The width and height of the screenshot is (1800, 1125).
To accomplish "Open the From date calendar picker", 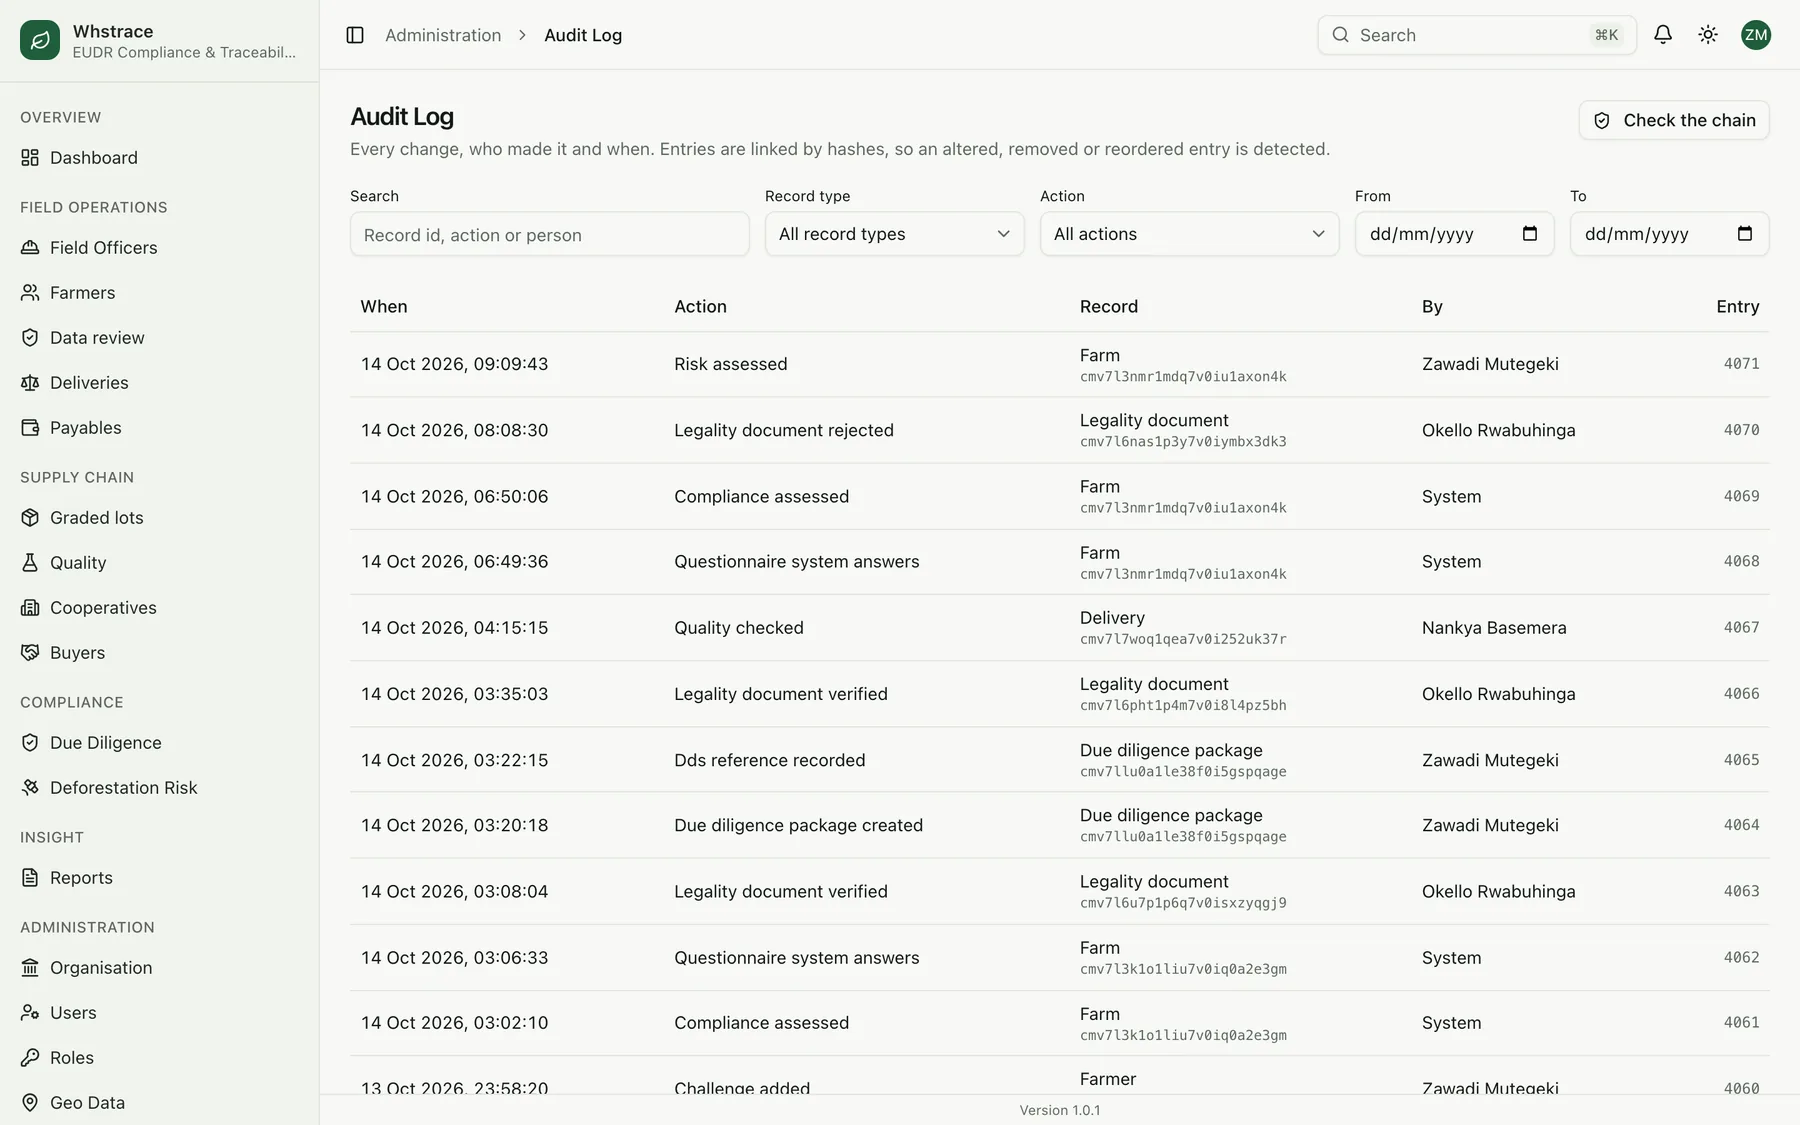I will pyautogui.click(x=1529, y=233).
